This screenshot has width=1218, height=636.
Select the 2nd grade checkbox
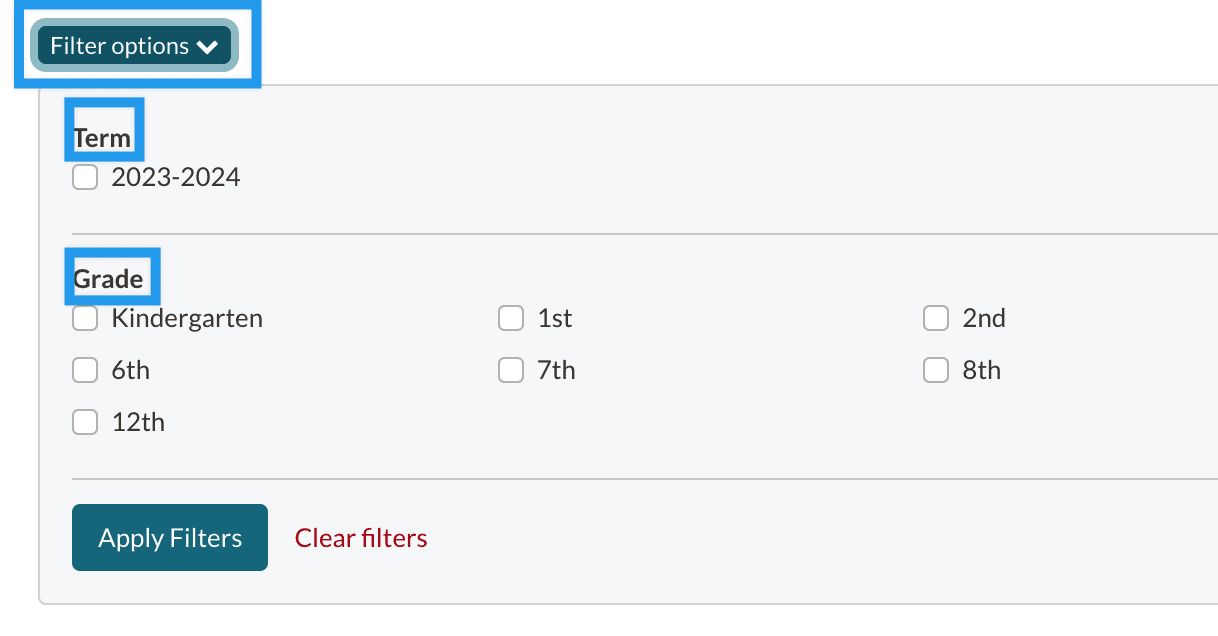936,319
